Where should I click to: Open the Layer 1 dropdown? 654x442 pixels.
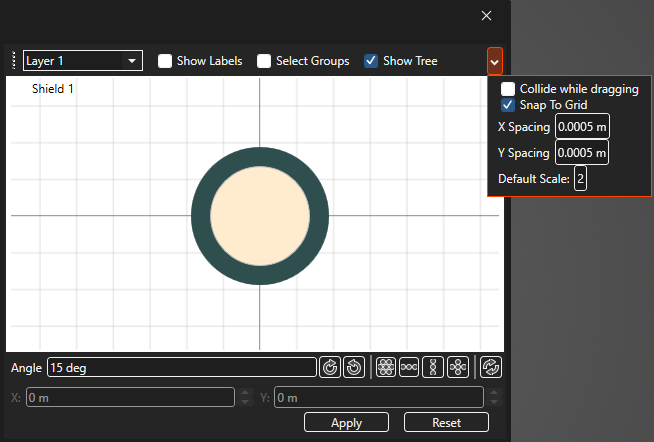pyautogui.click(x=83, y=61)
